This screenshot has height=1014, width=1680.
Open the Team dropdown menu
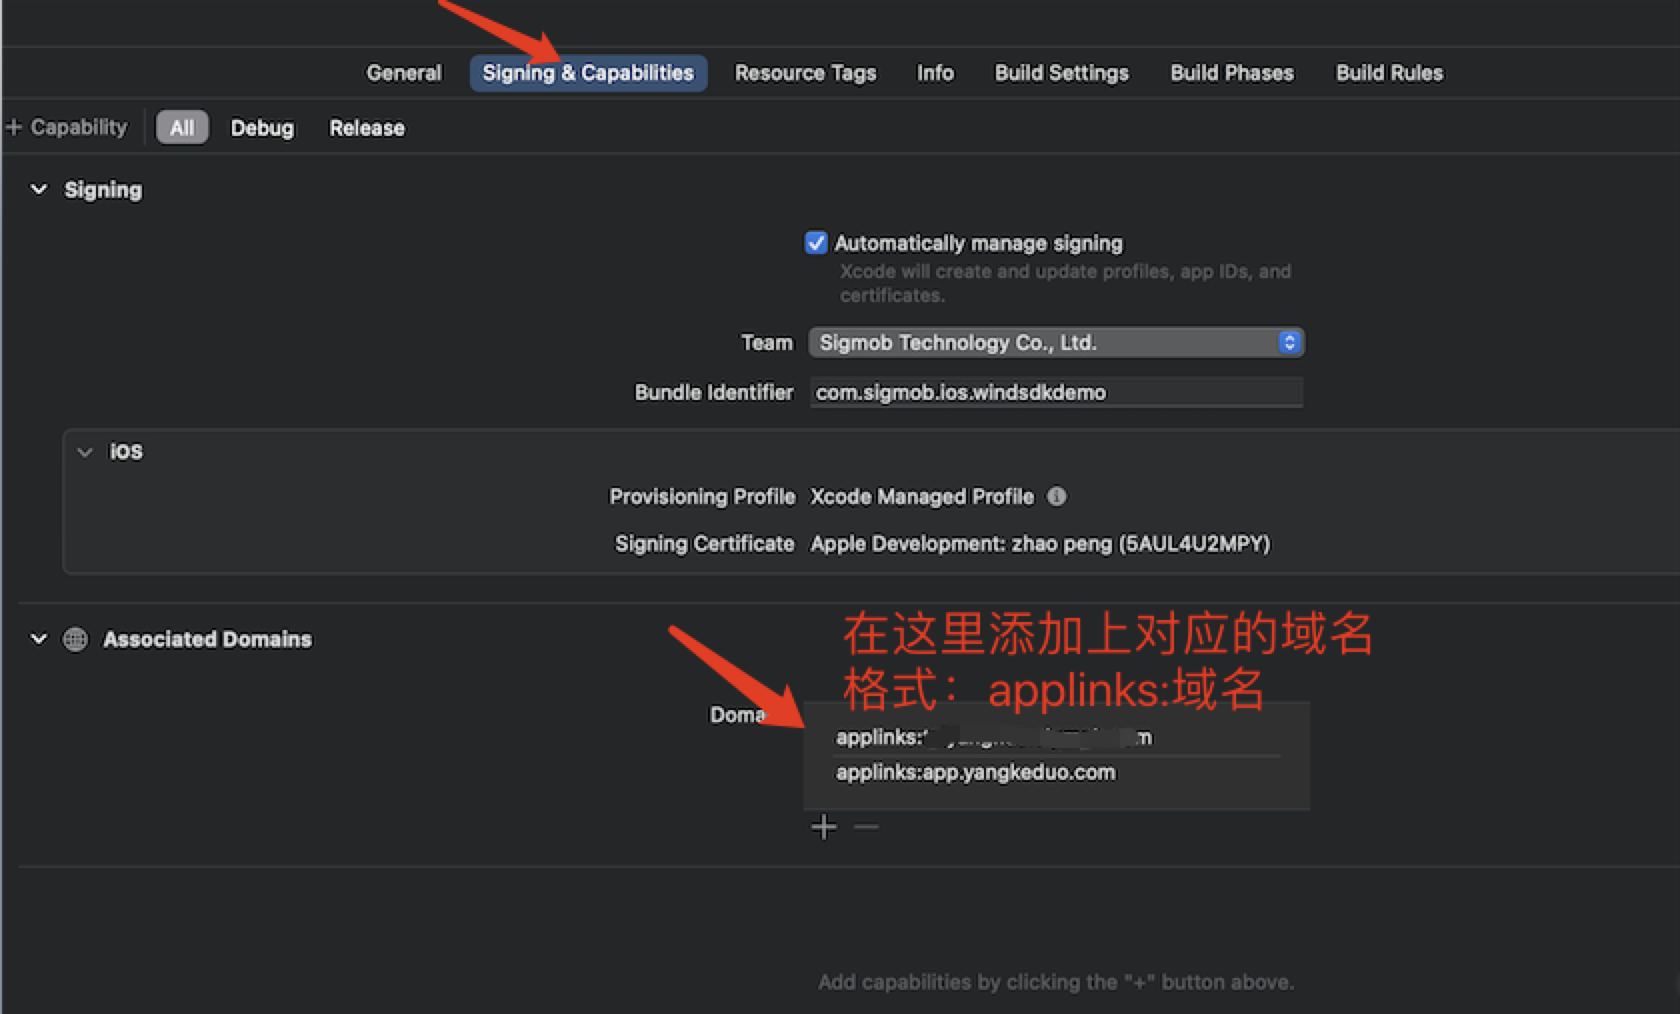point(1056,343)
